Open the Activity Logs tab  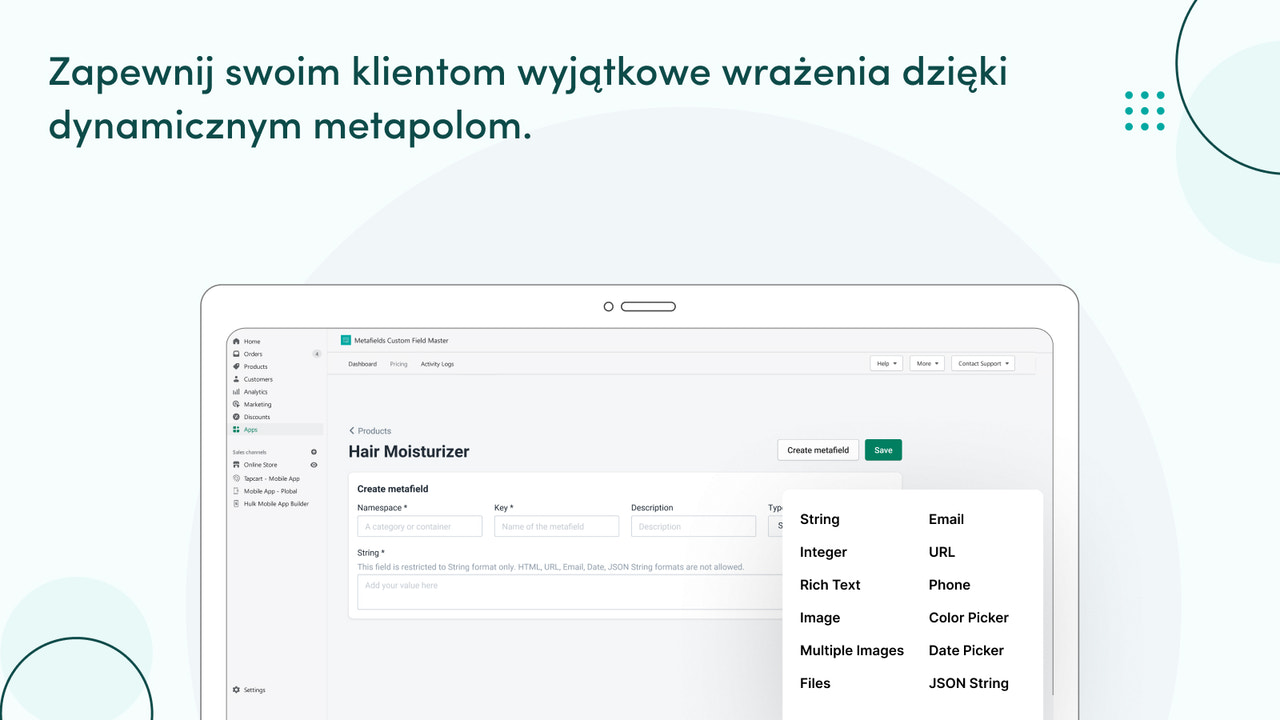[437, 364]
